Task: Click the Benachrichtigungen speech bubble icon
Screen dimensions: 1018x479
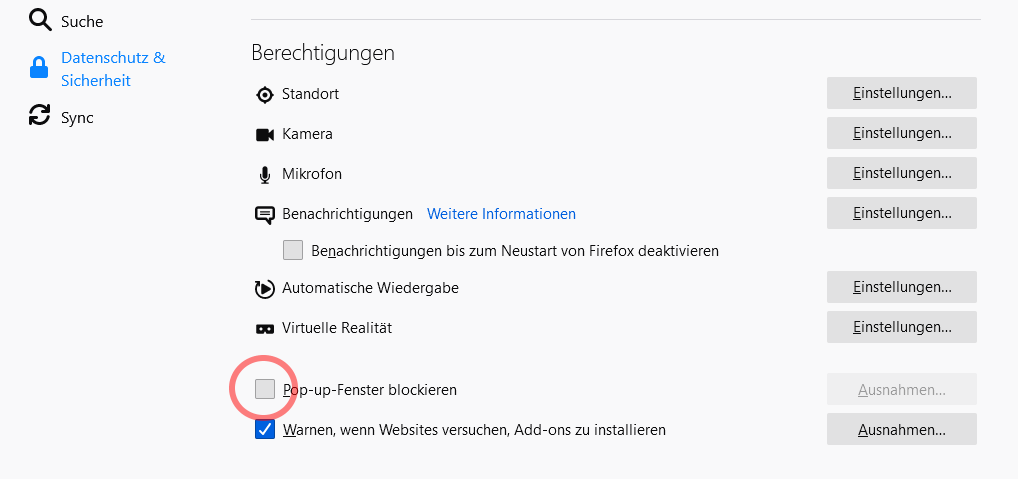Action: [x=265, y=215]
